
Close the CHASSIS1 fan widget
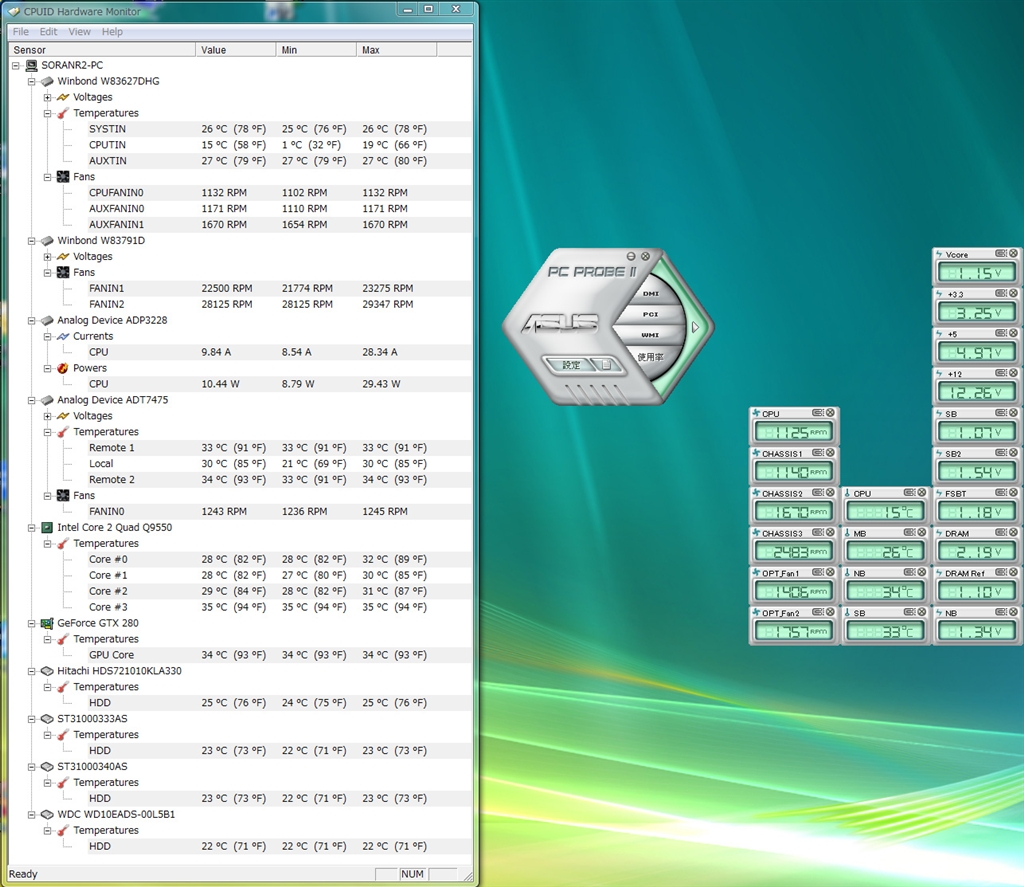[830, 453]
